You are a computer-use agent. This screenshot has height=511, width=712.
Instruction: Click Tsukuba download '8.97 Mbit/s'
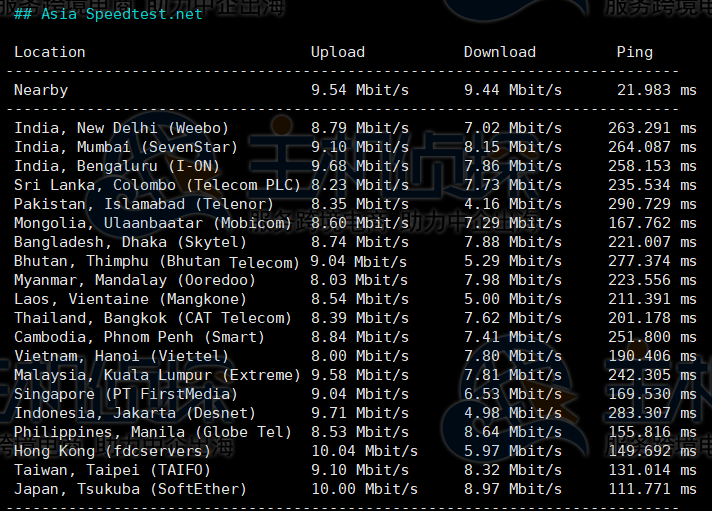[x=513, y=491]
